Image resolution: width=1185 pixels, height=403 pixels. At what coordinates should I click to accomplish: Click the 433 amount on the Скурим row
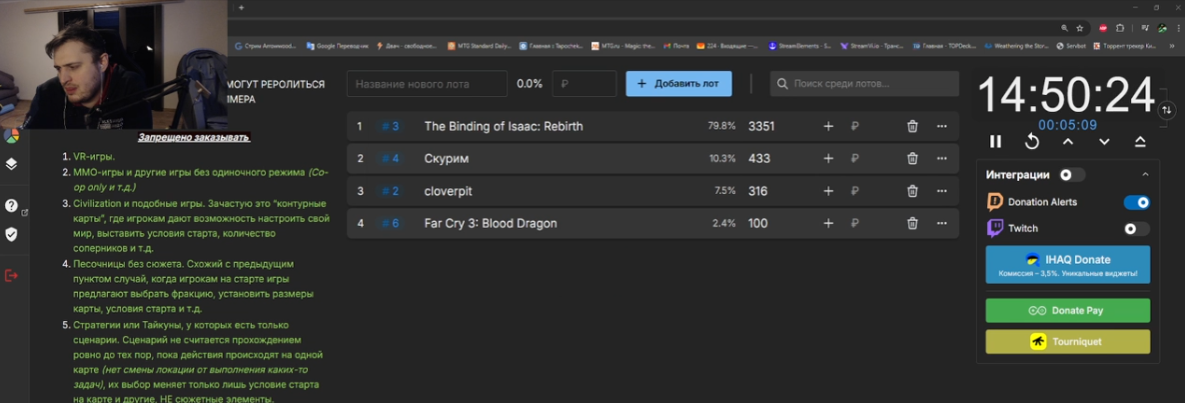coord(758,159)
